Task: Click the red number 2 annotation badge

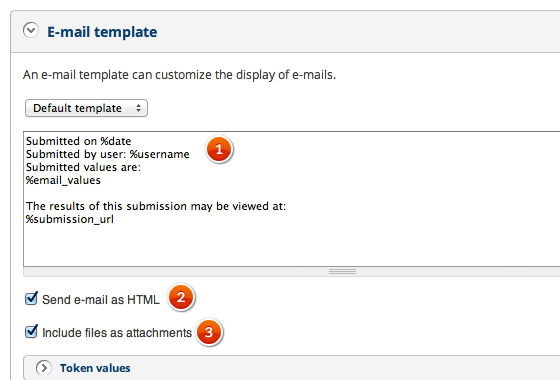Action: coord(181,297)
